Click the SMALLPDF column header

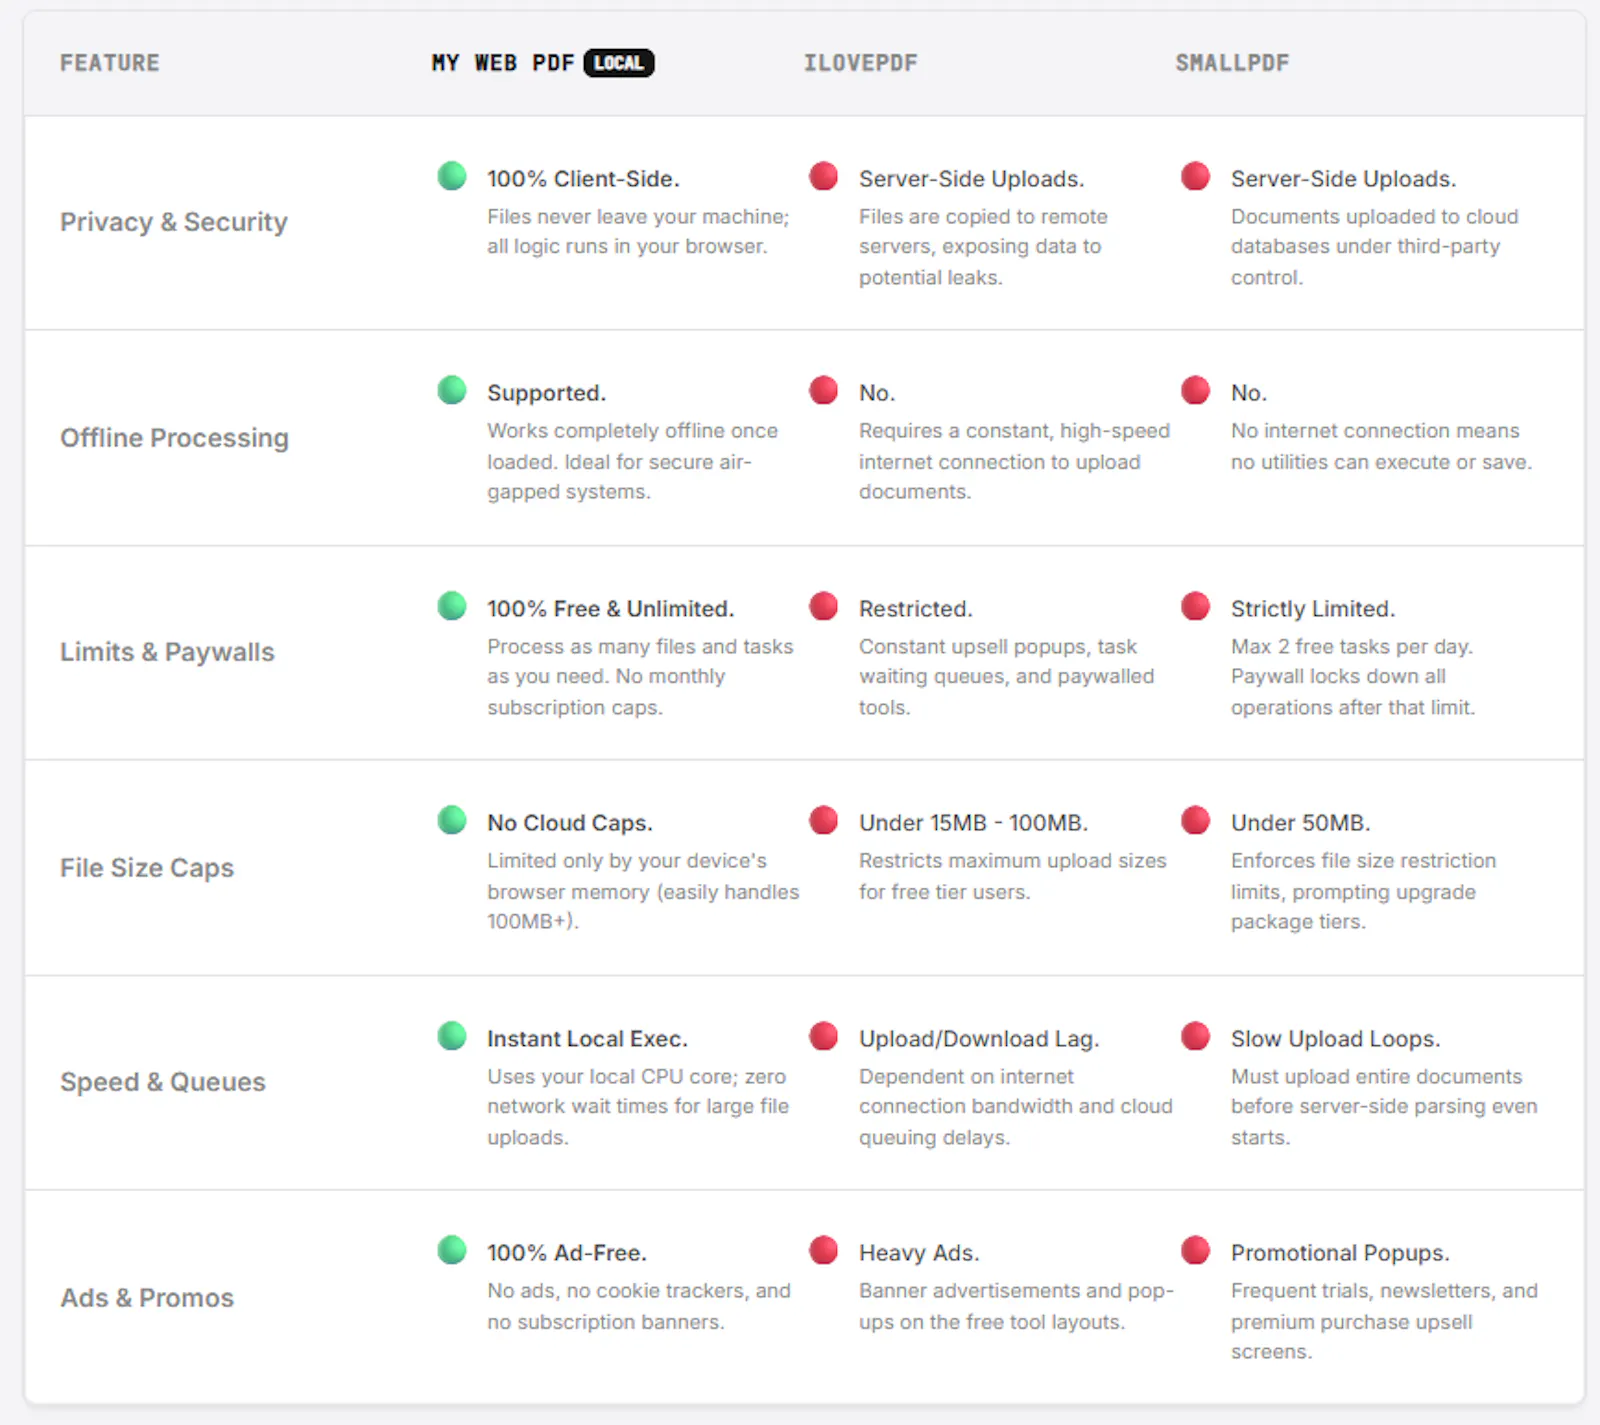point(1233,63)
